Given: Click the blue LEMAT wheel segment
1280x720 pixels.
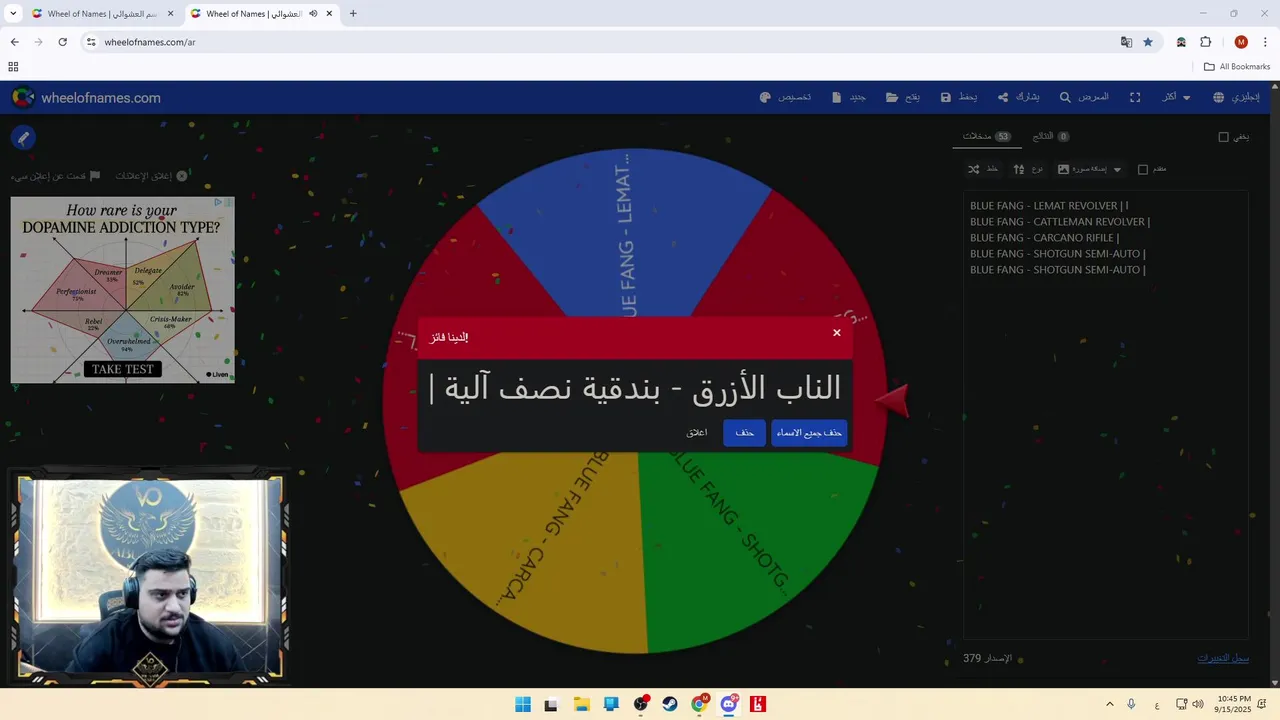Looking at the screenshot, I should (628, 230).
